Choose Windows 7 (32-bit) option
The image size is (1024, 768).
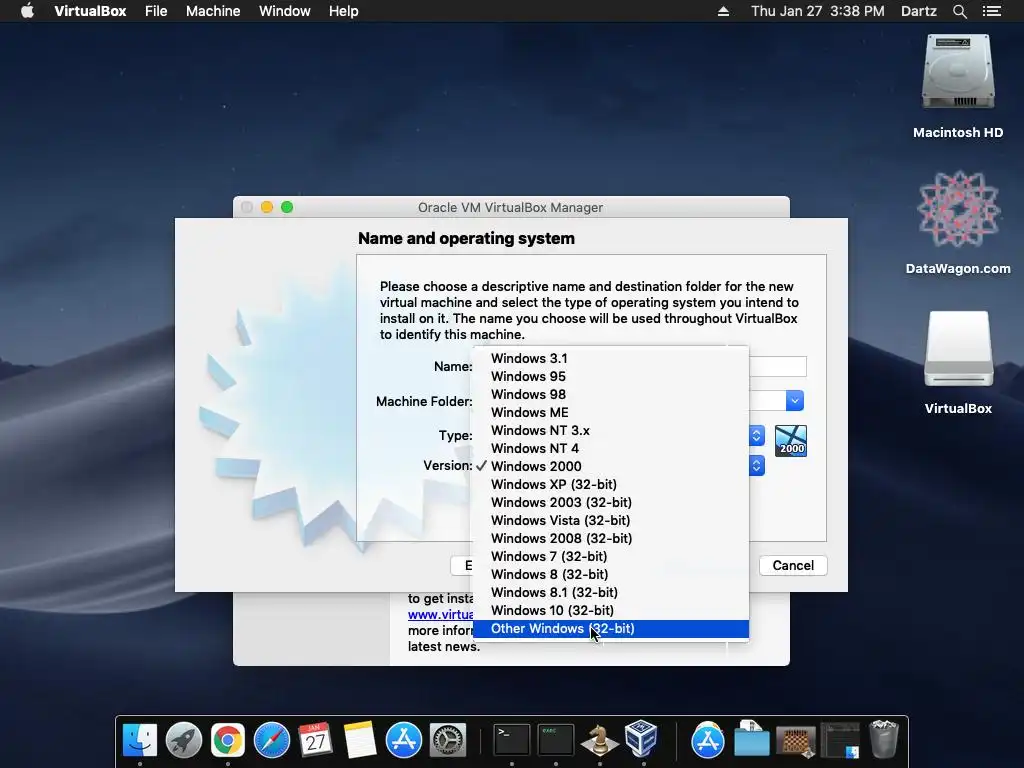pos(611,556)
